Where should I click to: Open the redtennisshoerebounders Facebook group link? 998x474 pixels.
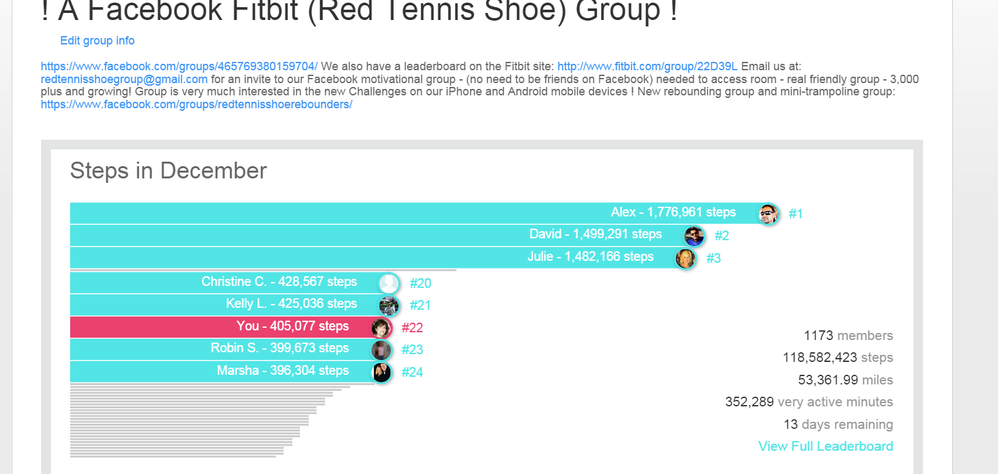coord(197,104)
